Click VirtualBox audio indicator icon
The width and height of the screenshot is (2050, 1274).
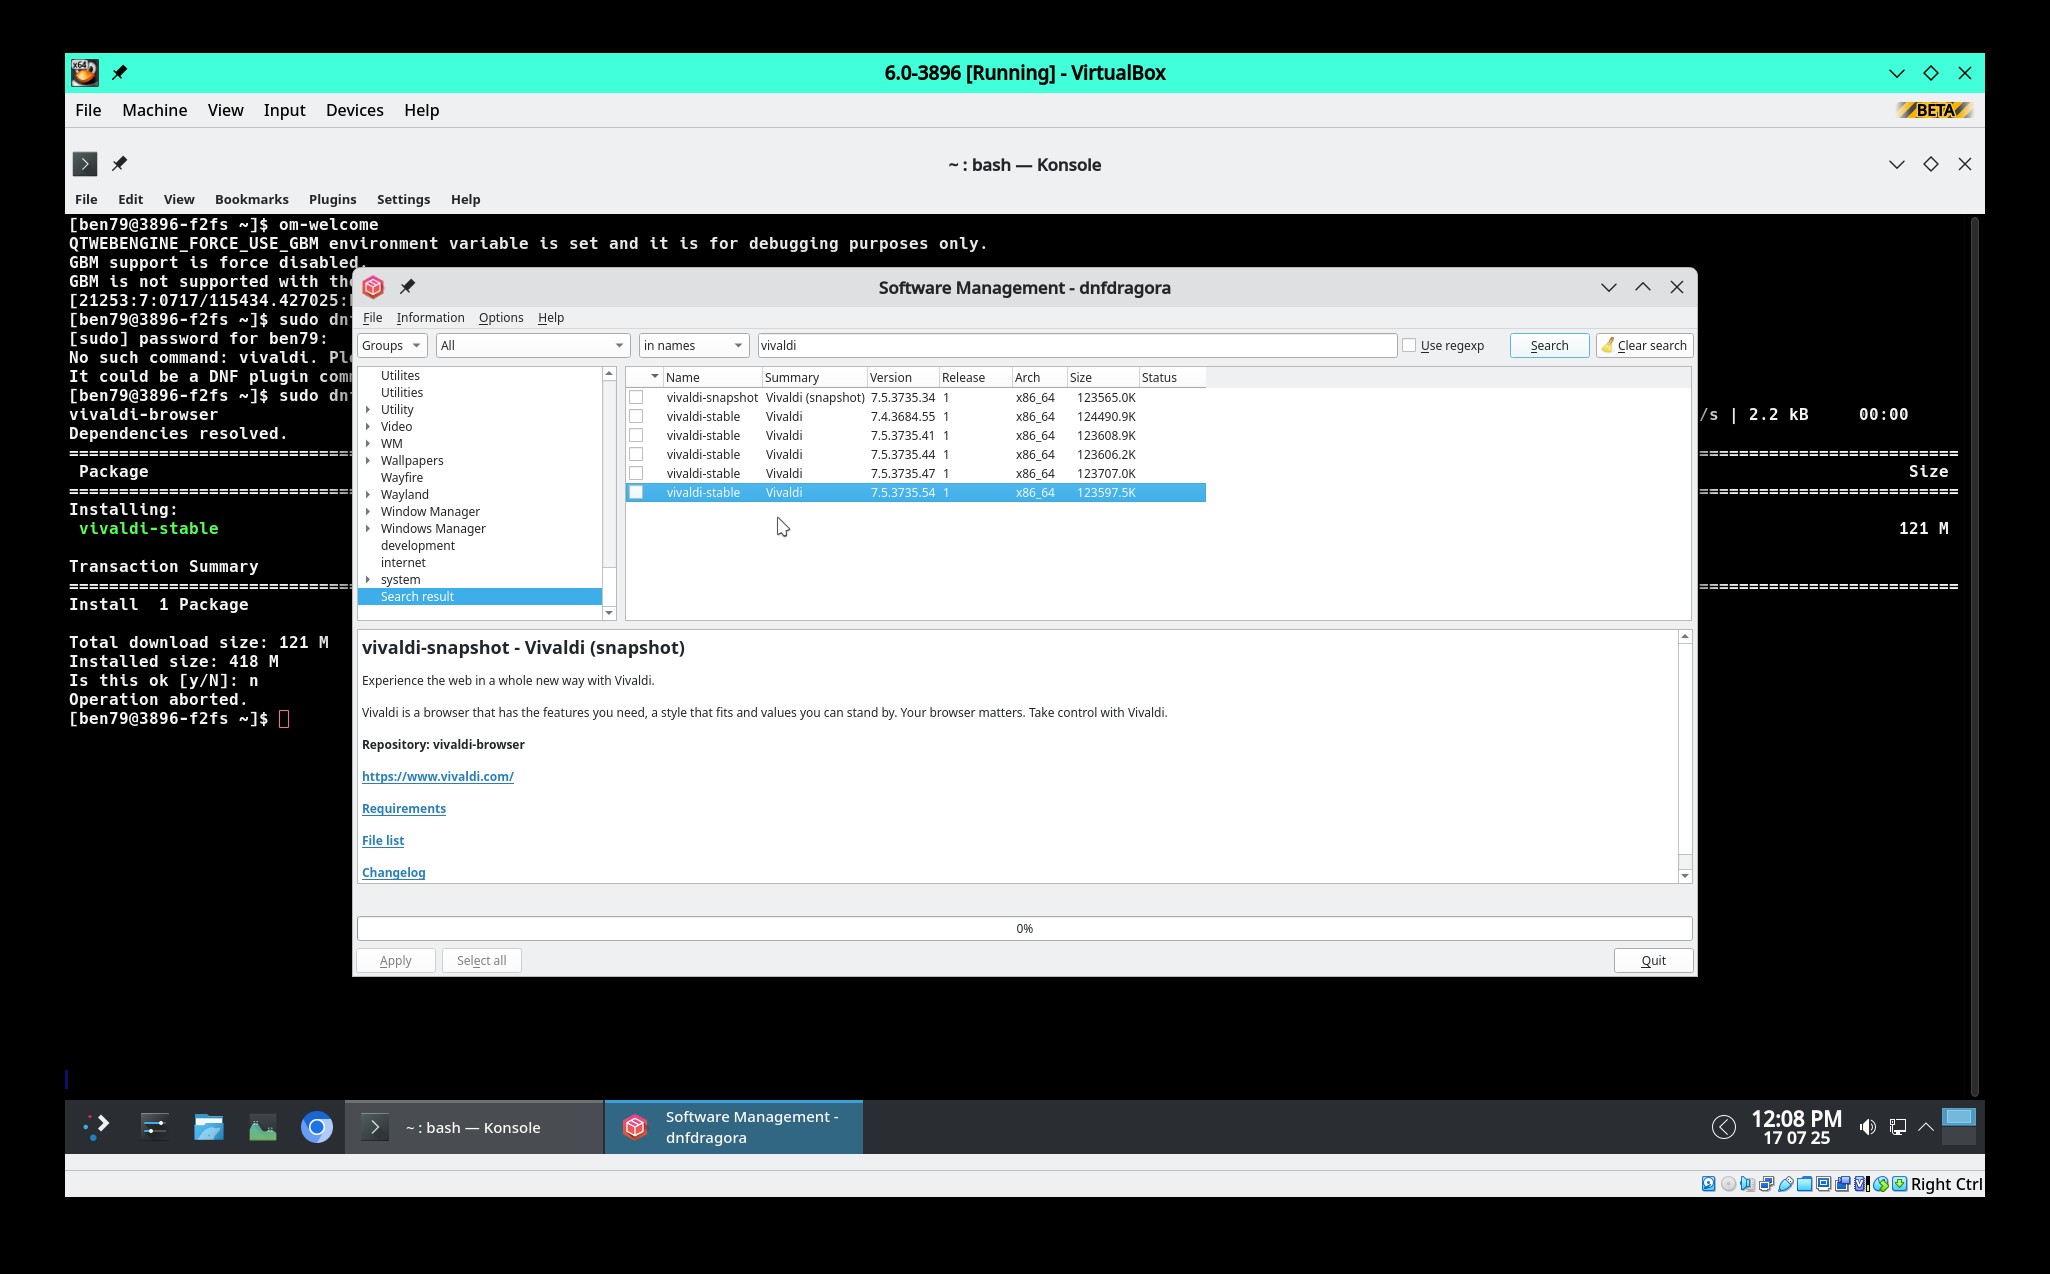(x=1748, y=1184)
